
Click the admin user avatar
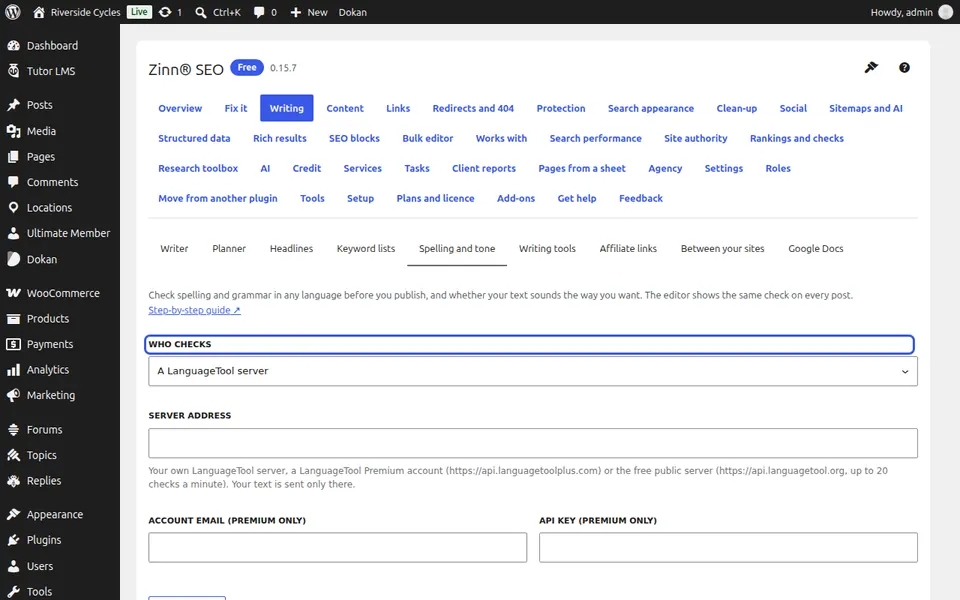[x=946, y=12]
